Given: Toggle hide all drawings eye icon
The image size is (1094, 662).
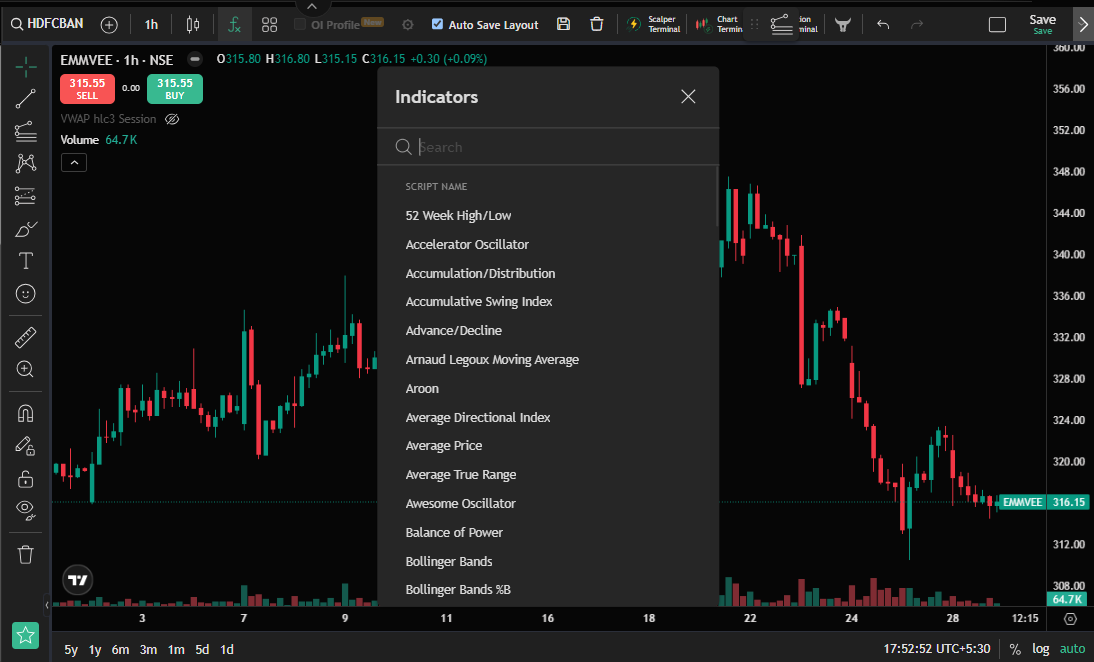Looking at the screenshot, I should (26, 511).
